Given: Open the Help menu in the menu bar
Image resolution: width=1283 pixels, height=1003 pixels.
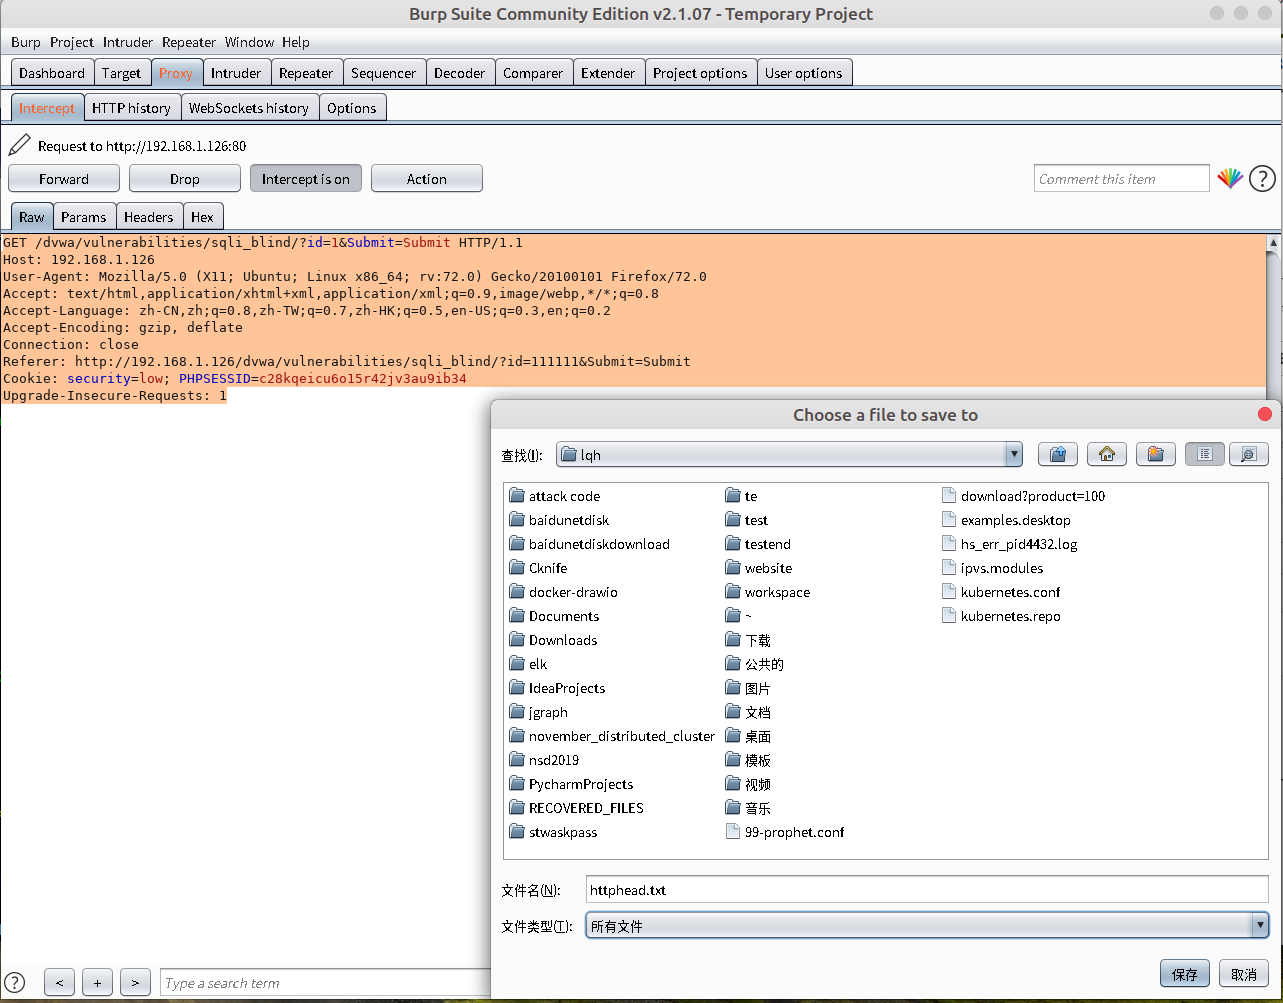Looking at the screenshot, I should tap(296, 42).
